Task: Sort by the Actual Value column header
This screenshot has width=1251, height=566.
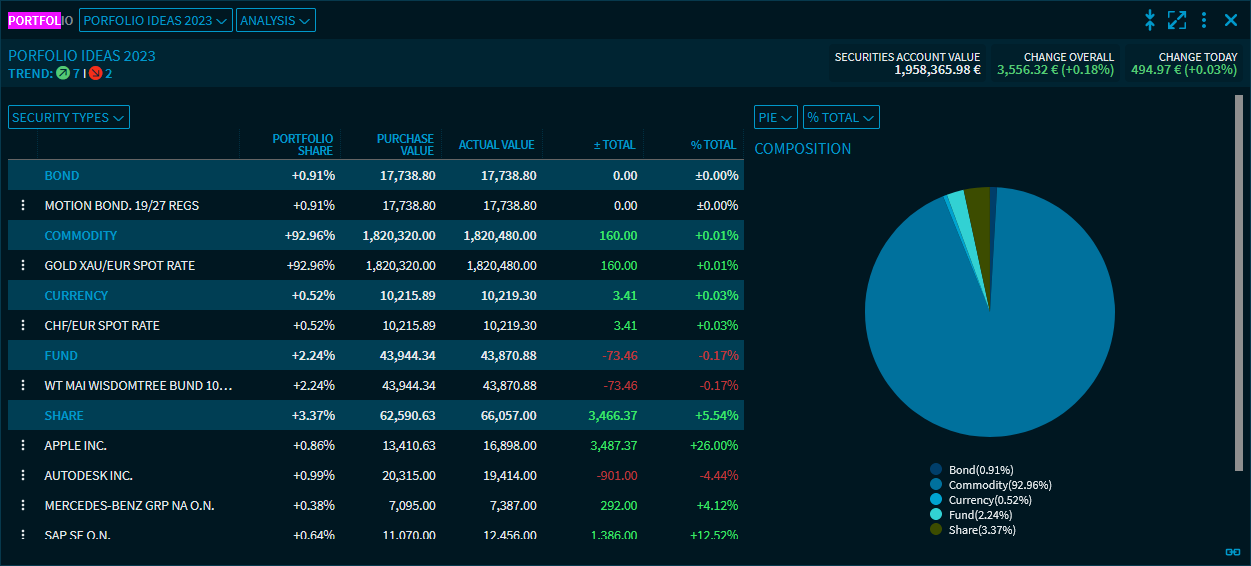Action: pyautogui.click(x=496, y=145)
